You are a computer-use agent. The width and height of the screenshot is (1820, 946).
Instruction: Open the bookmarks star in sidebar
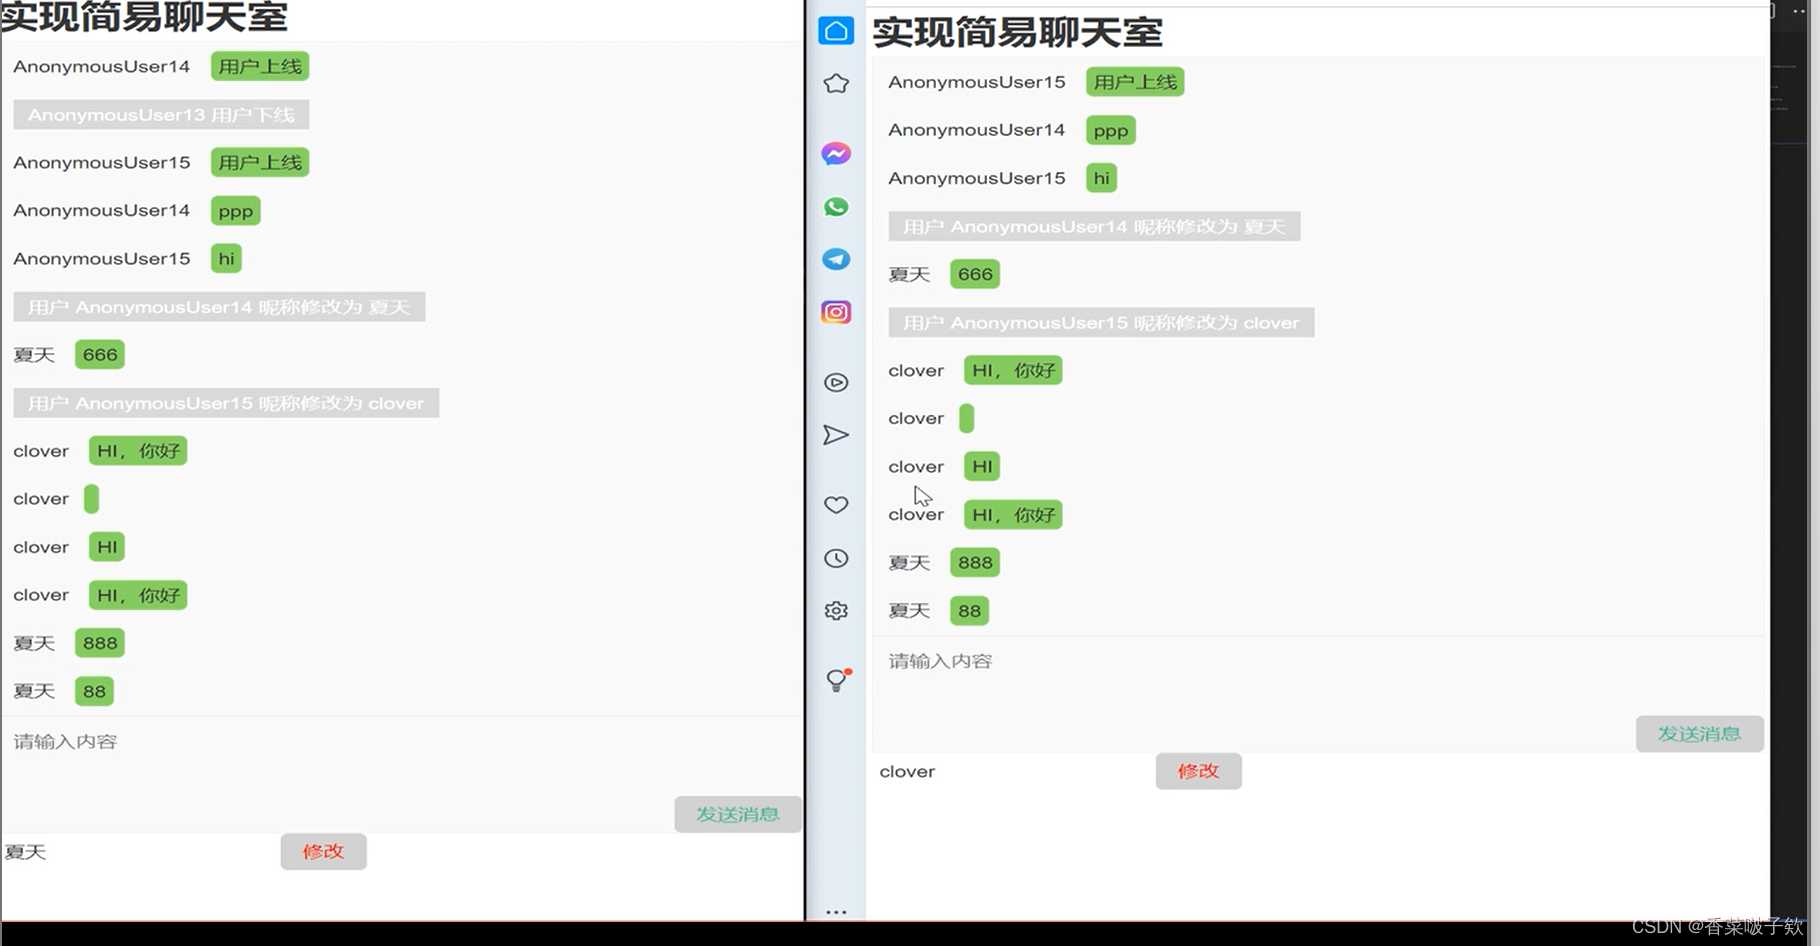tap(836, 84)
